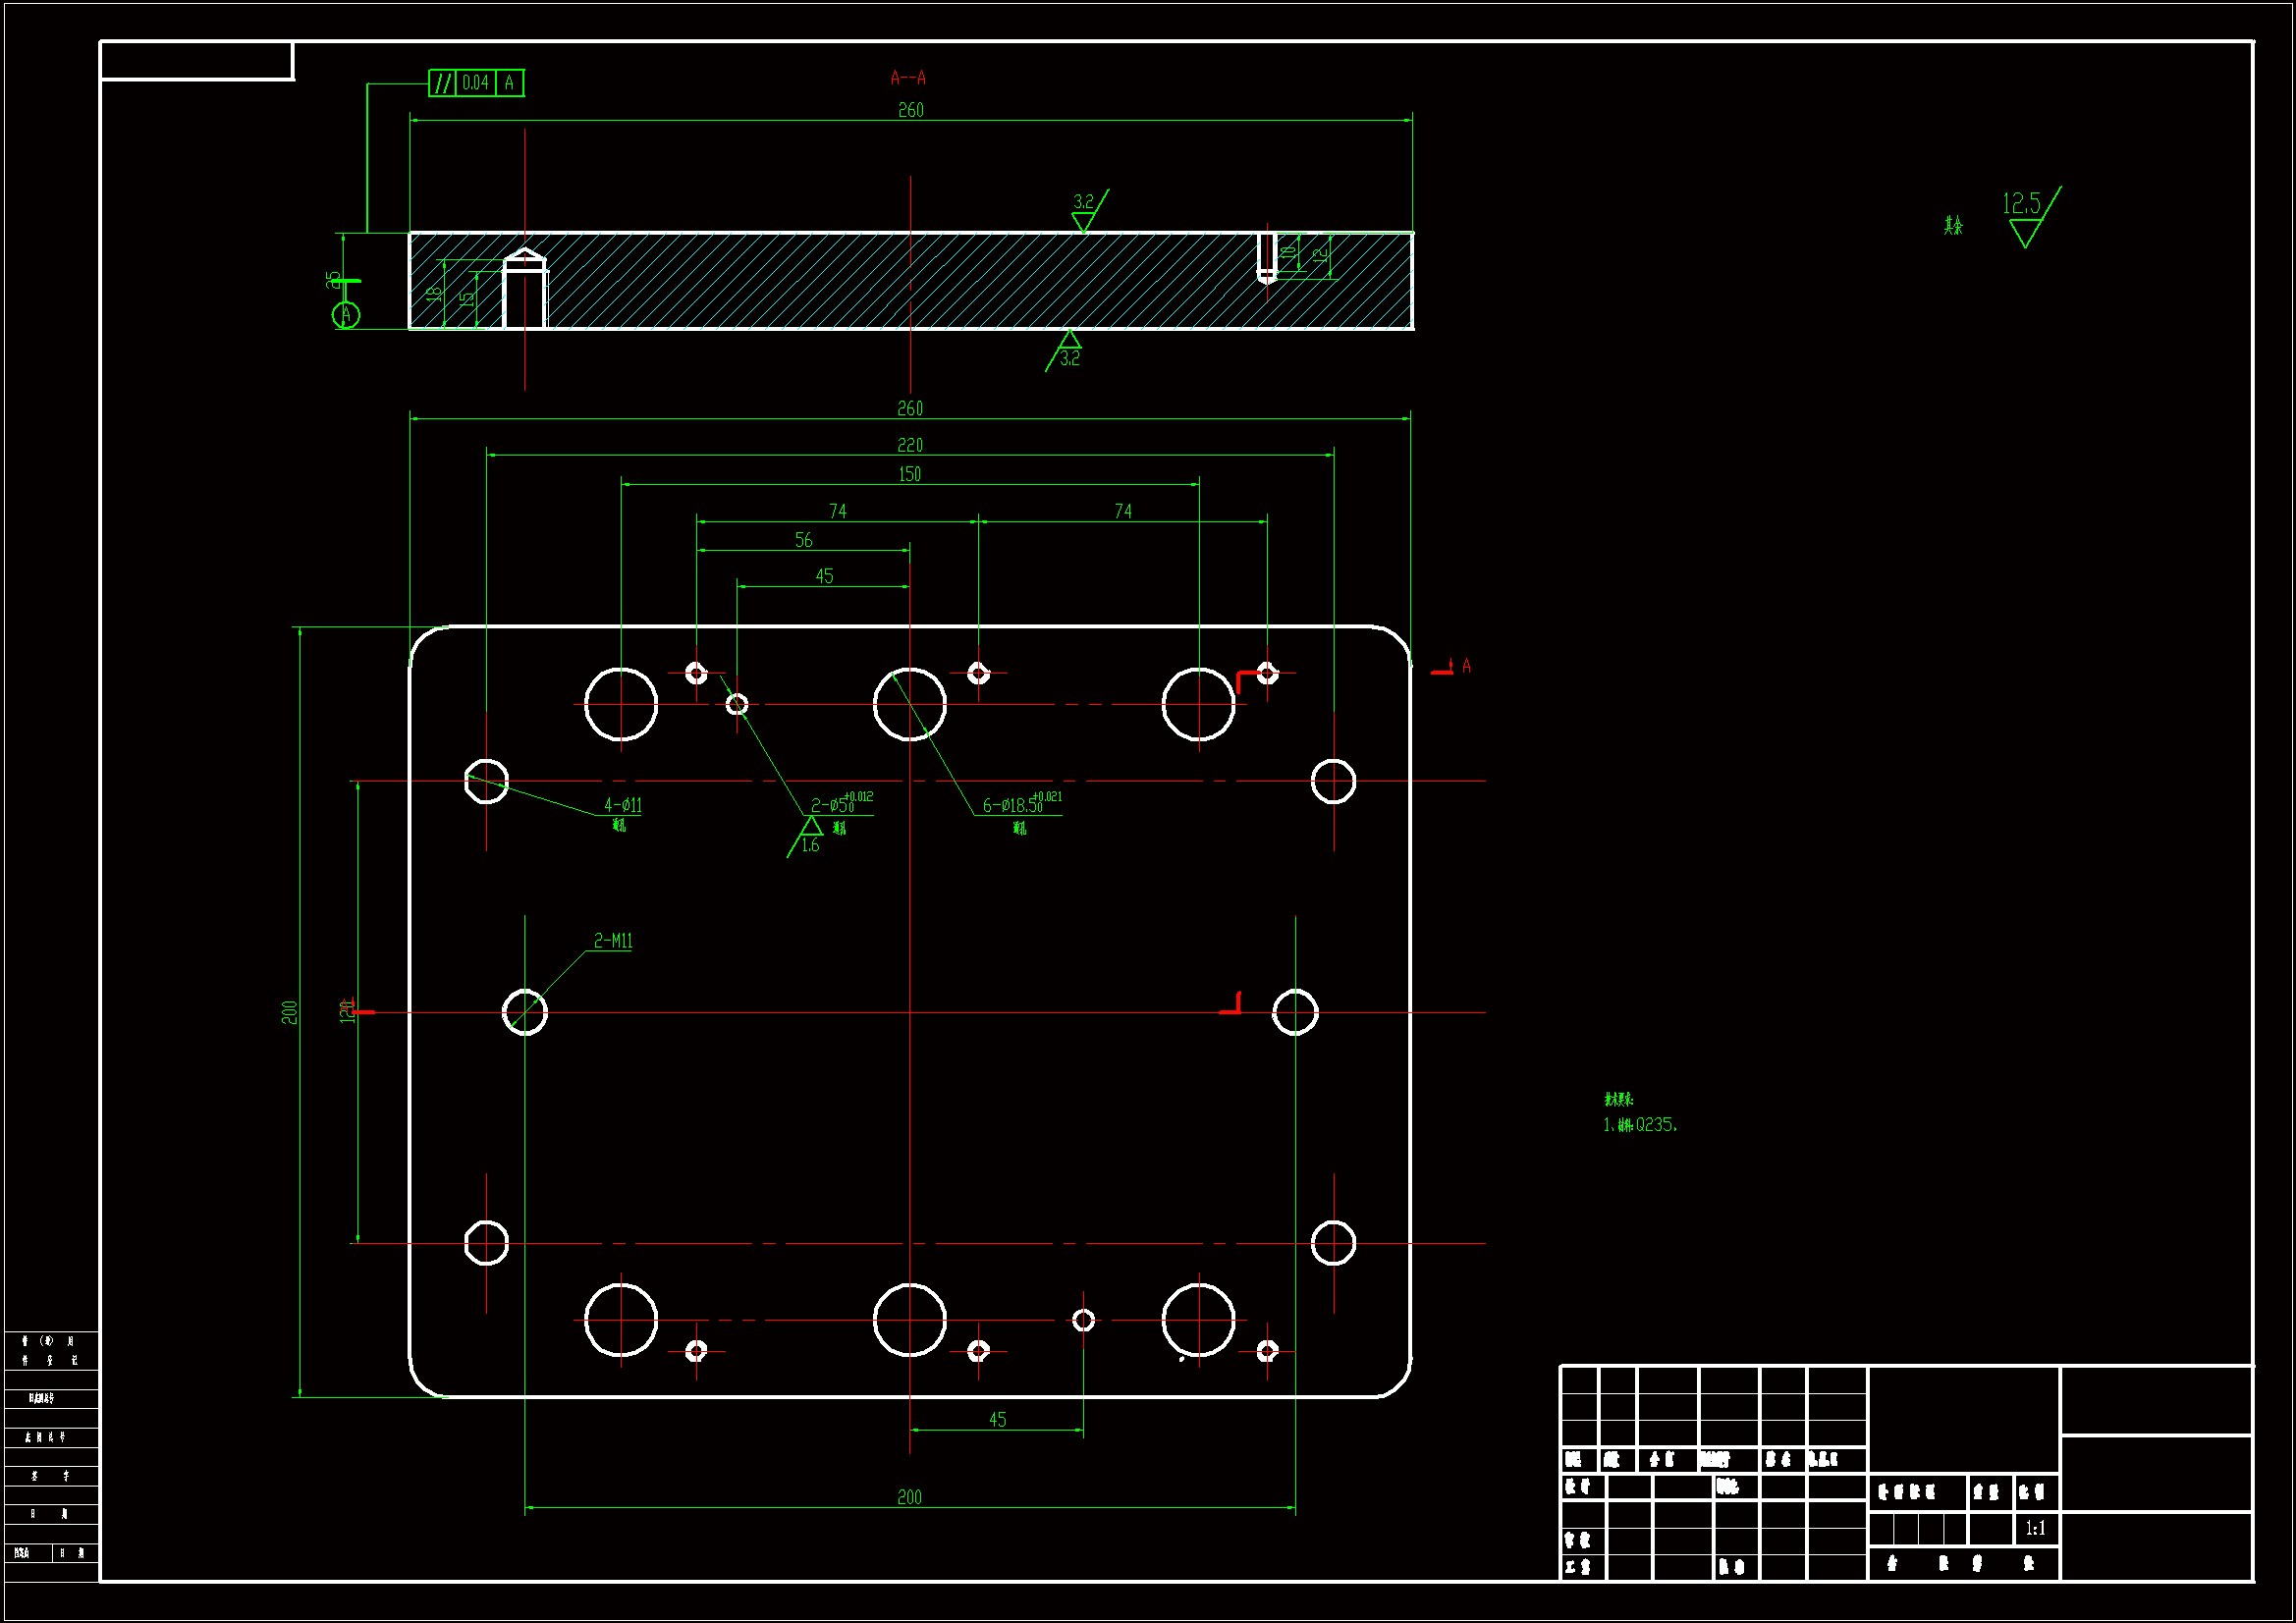Click the bottom 200 dimension value
2296x1623 pixels.
(909, 1497)
